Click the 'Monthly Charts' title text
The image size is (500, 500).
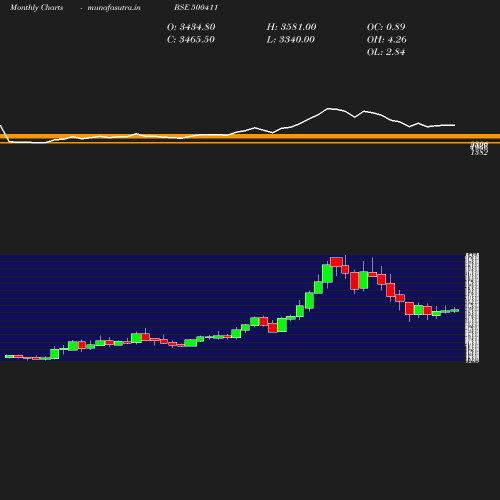click(36, 8)
